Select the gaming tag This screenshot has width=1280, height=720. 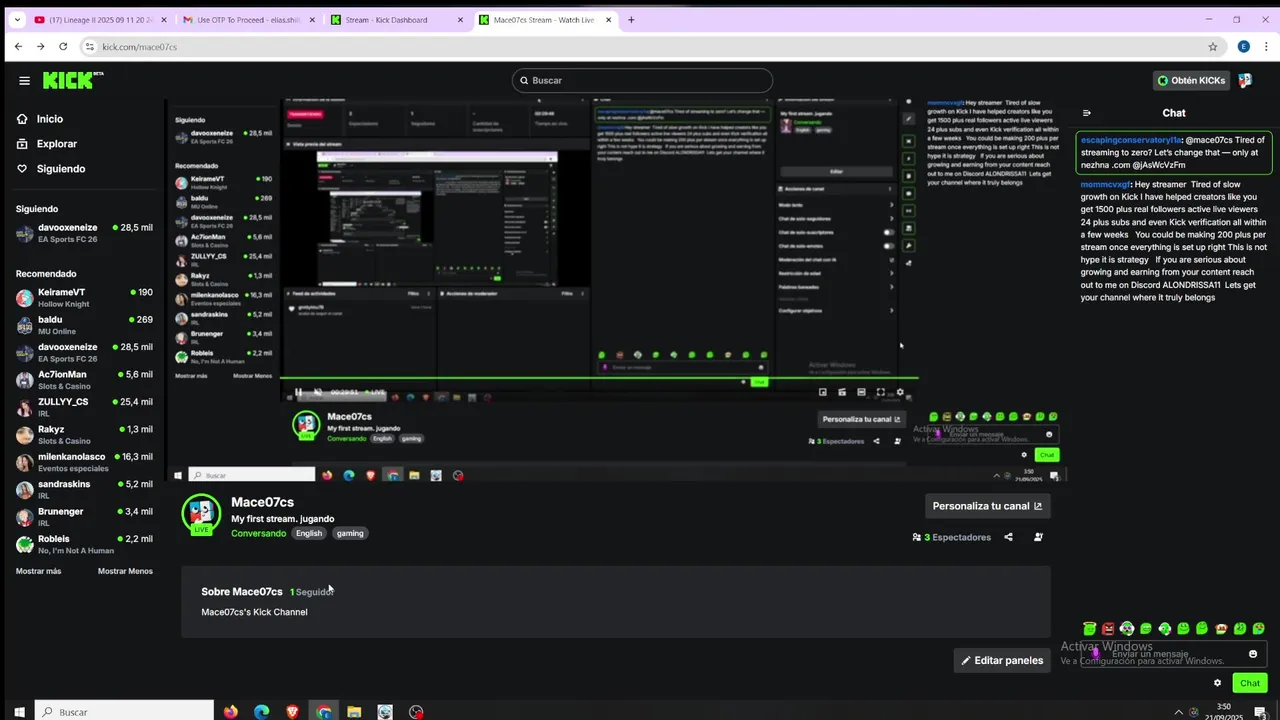pyautogui.click(x=350, y=533)
